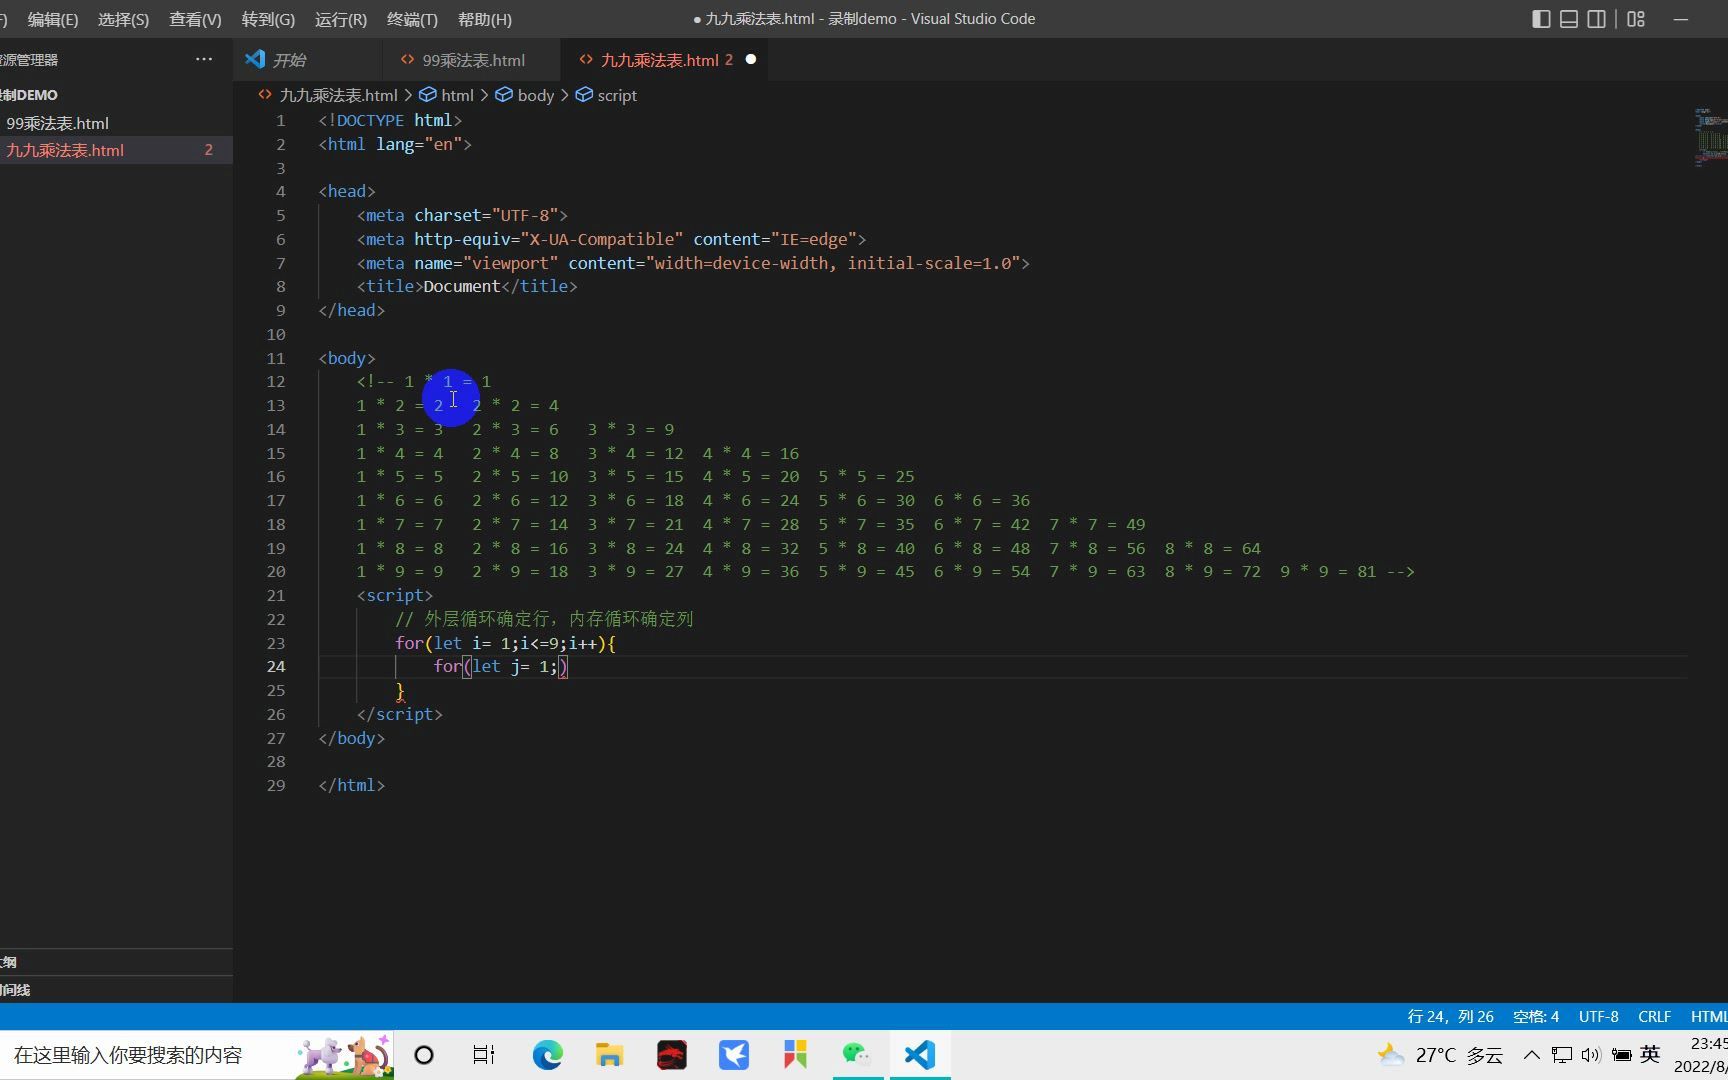Select 九九乘法表.html editor tab
Screen dimensions: 1728x1080
coord(666,60)
